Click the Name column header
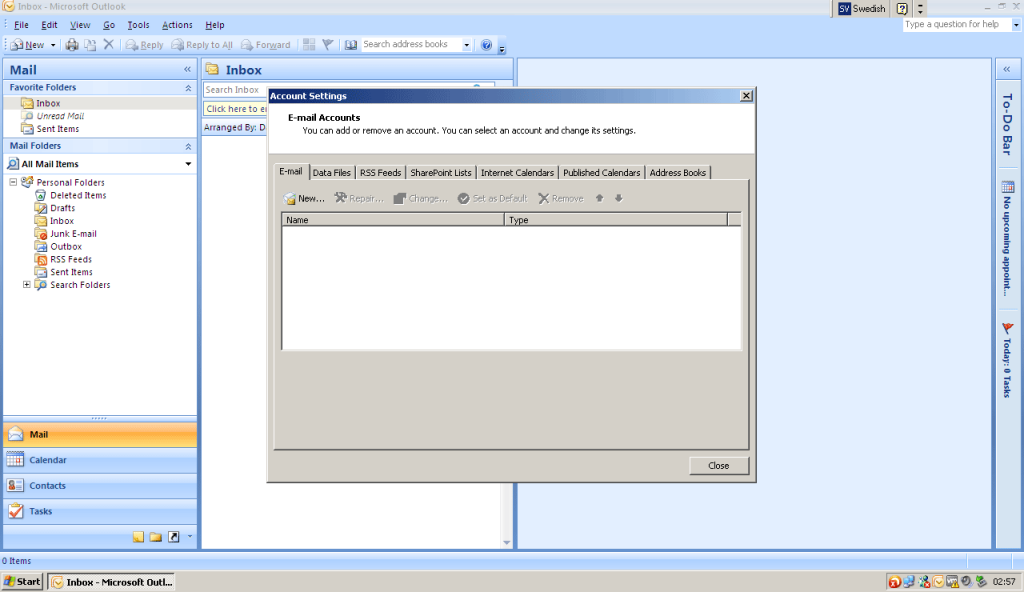This screenshot has width=1024, height=592. click(393, 220)
